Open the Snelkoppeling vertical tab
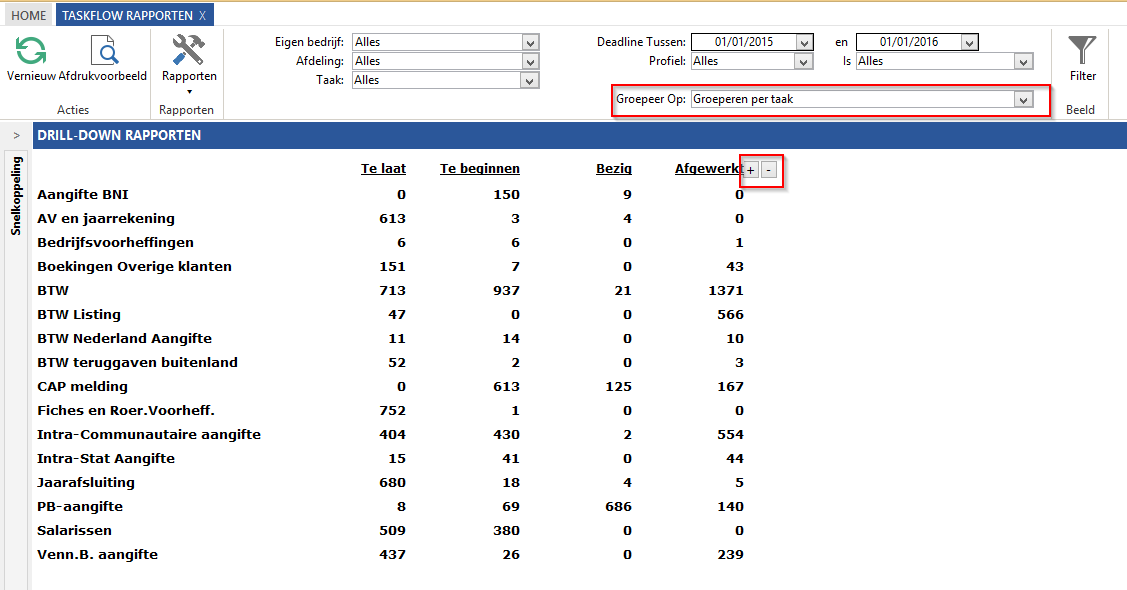This screenshot has width=1127, height=590. point(16,196)
